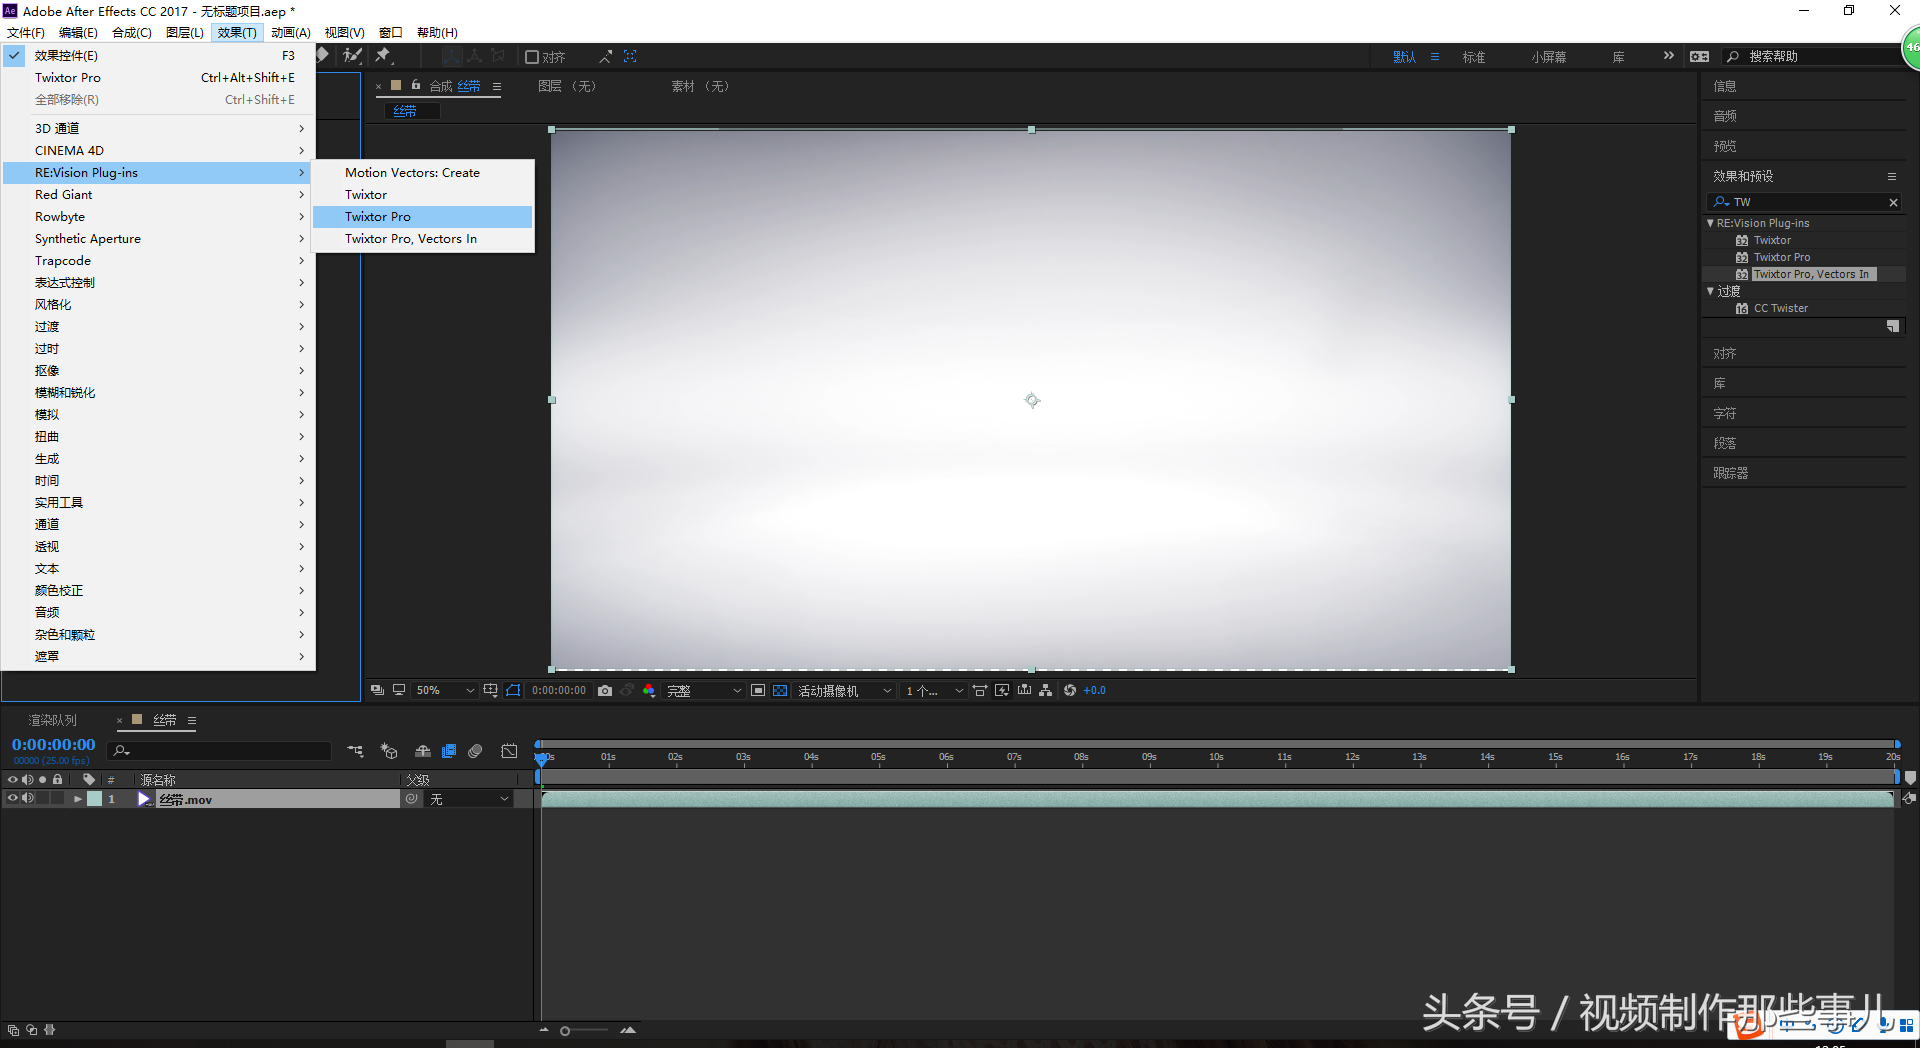Open the Trapcode effects submenu

click(159, 261)
